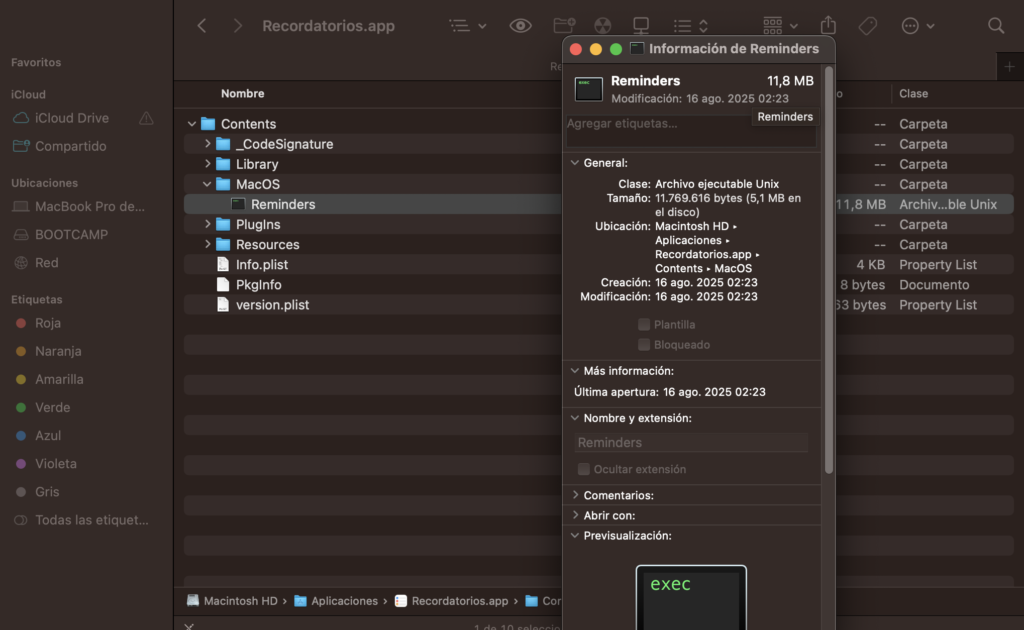This screenshot has width=1024, height=630.
Task: Click the Share icon in toolbar
Action: [x=828, y=26]
